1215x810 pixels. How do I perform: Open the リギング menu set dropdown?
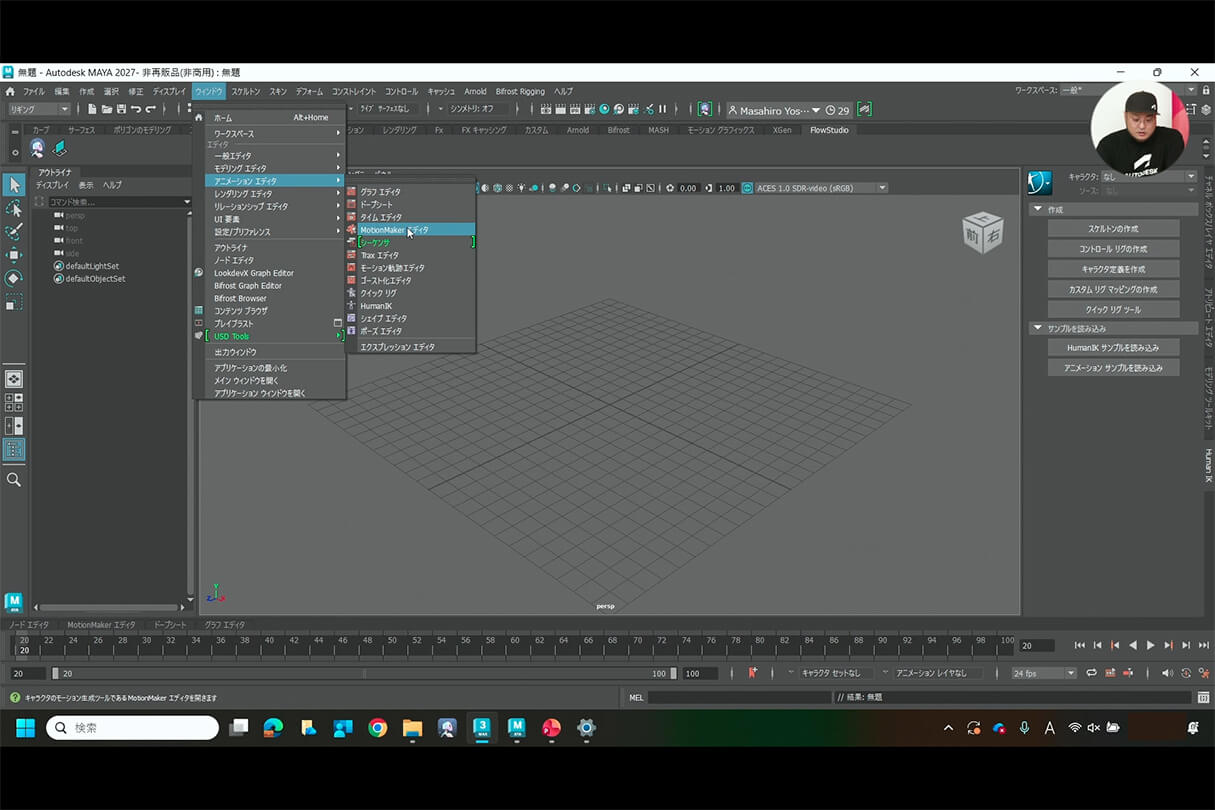(x=39, y=109)
